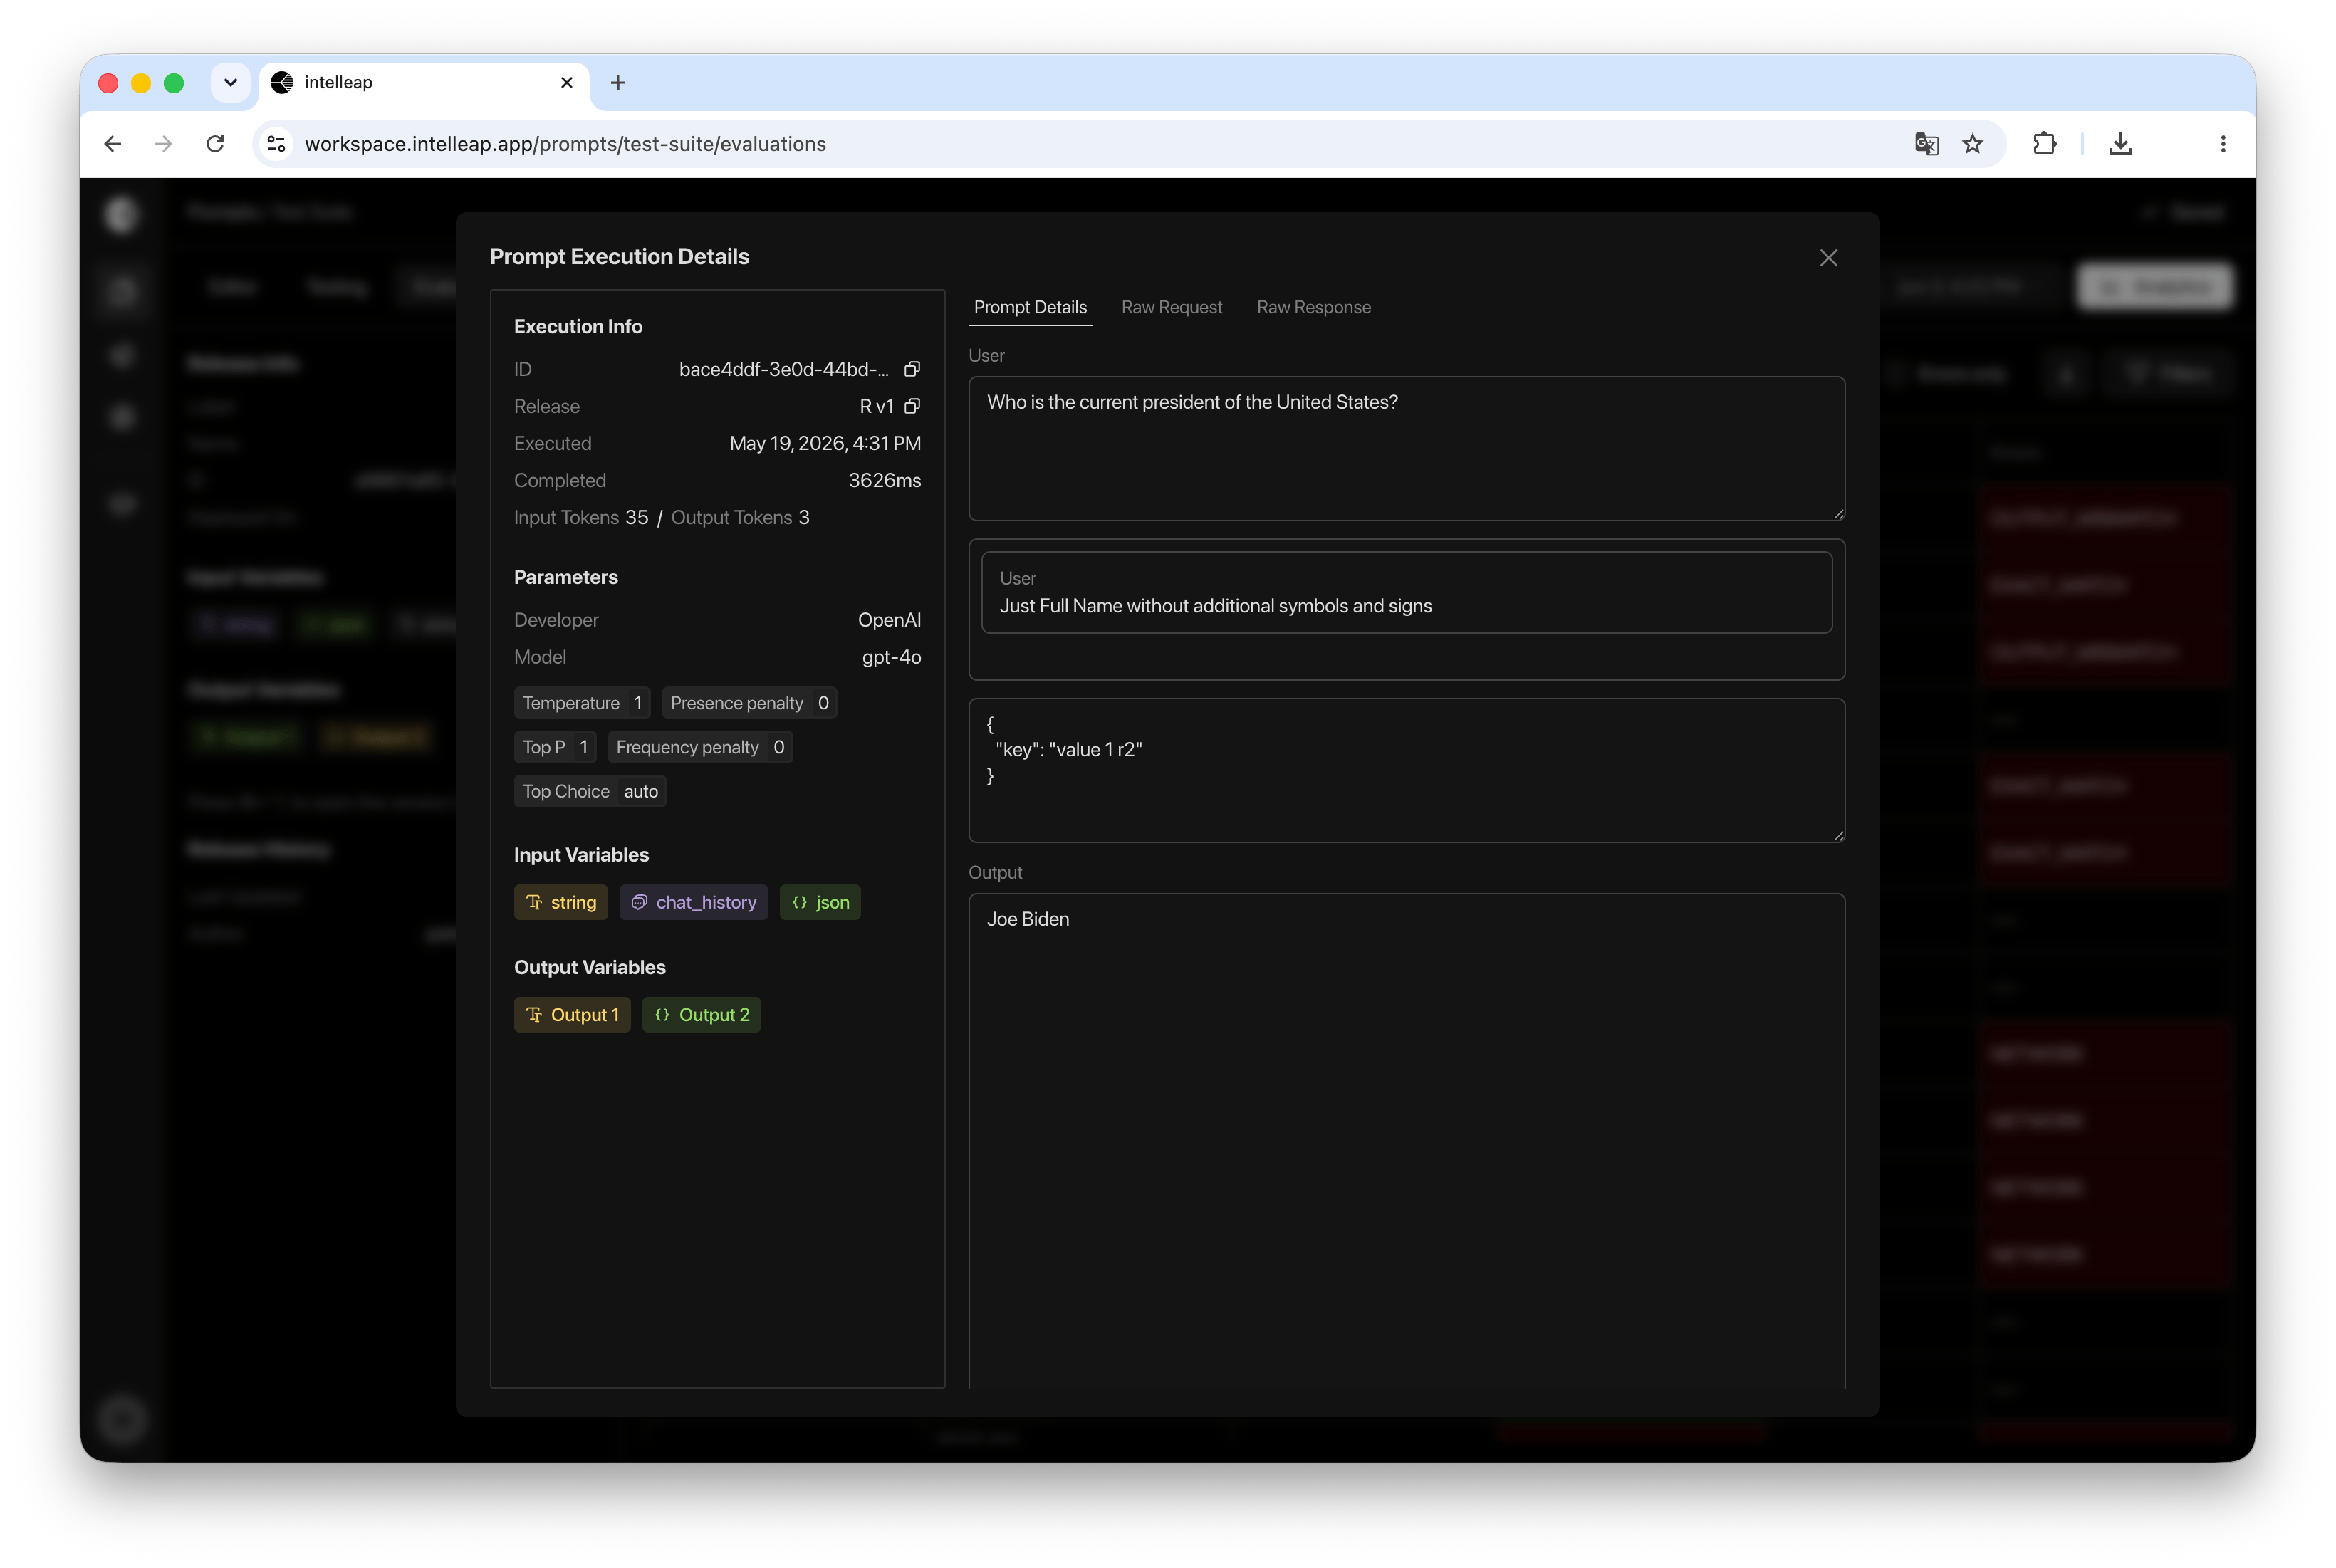Click the Joe Biden output area
Image resolution: width=2336 pixels, height=1568 pixels.
coord(1407,1140)
